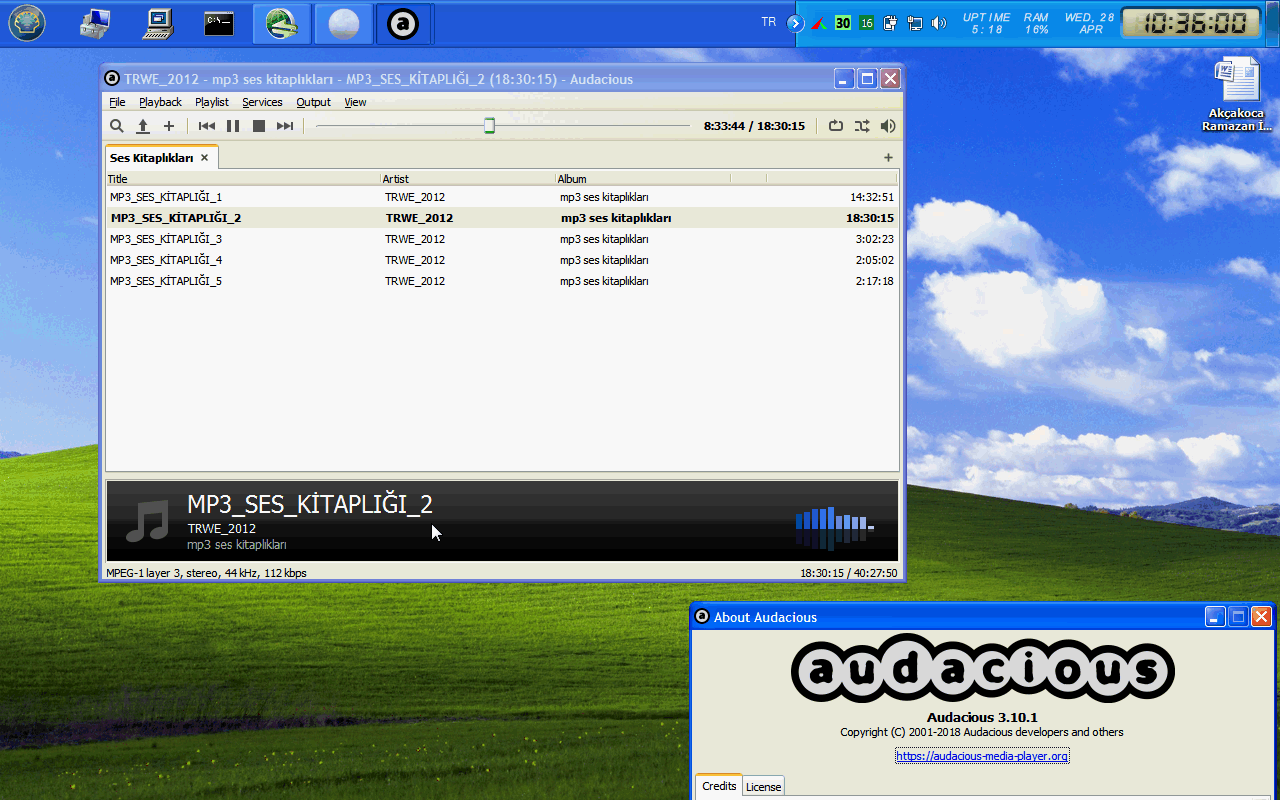Click the Audacious taskbar button
1280x800 pixels.
pos(404,24)
